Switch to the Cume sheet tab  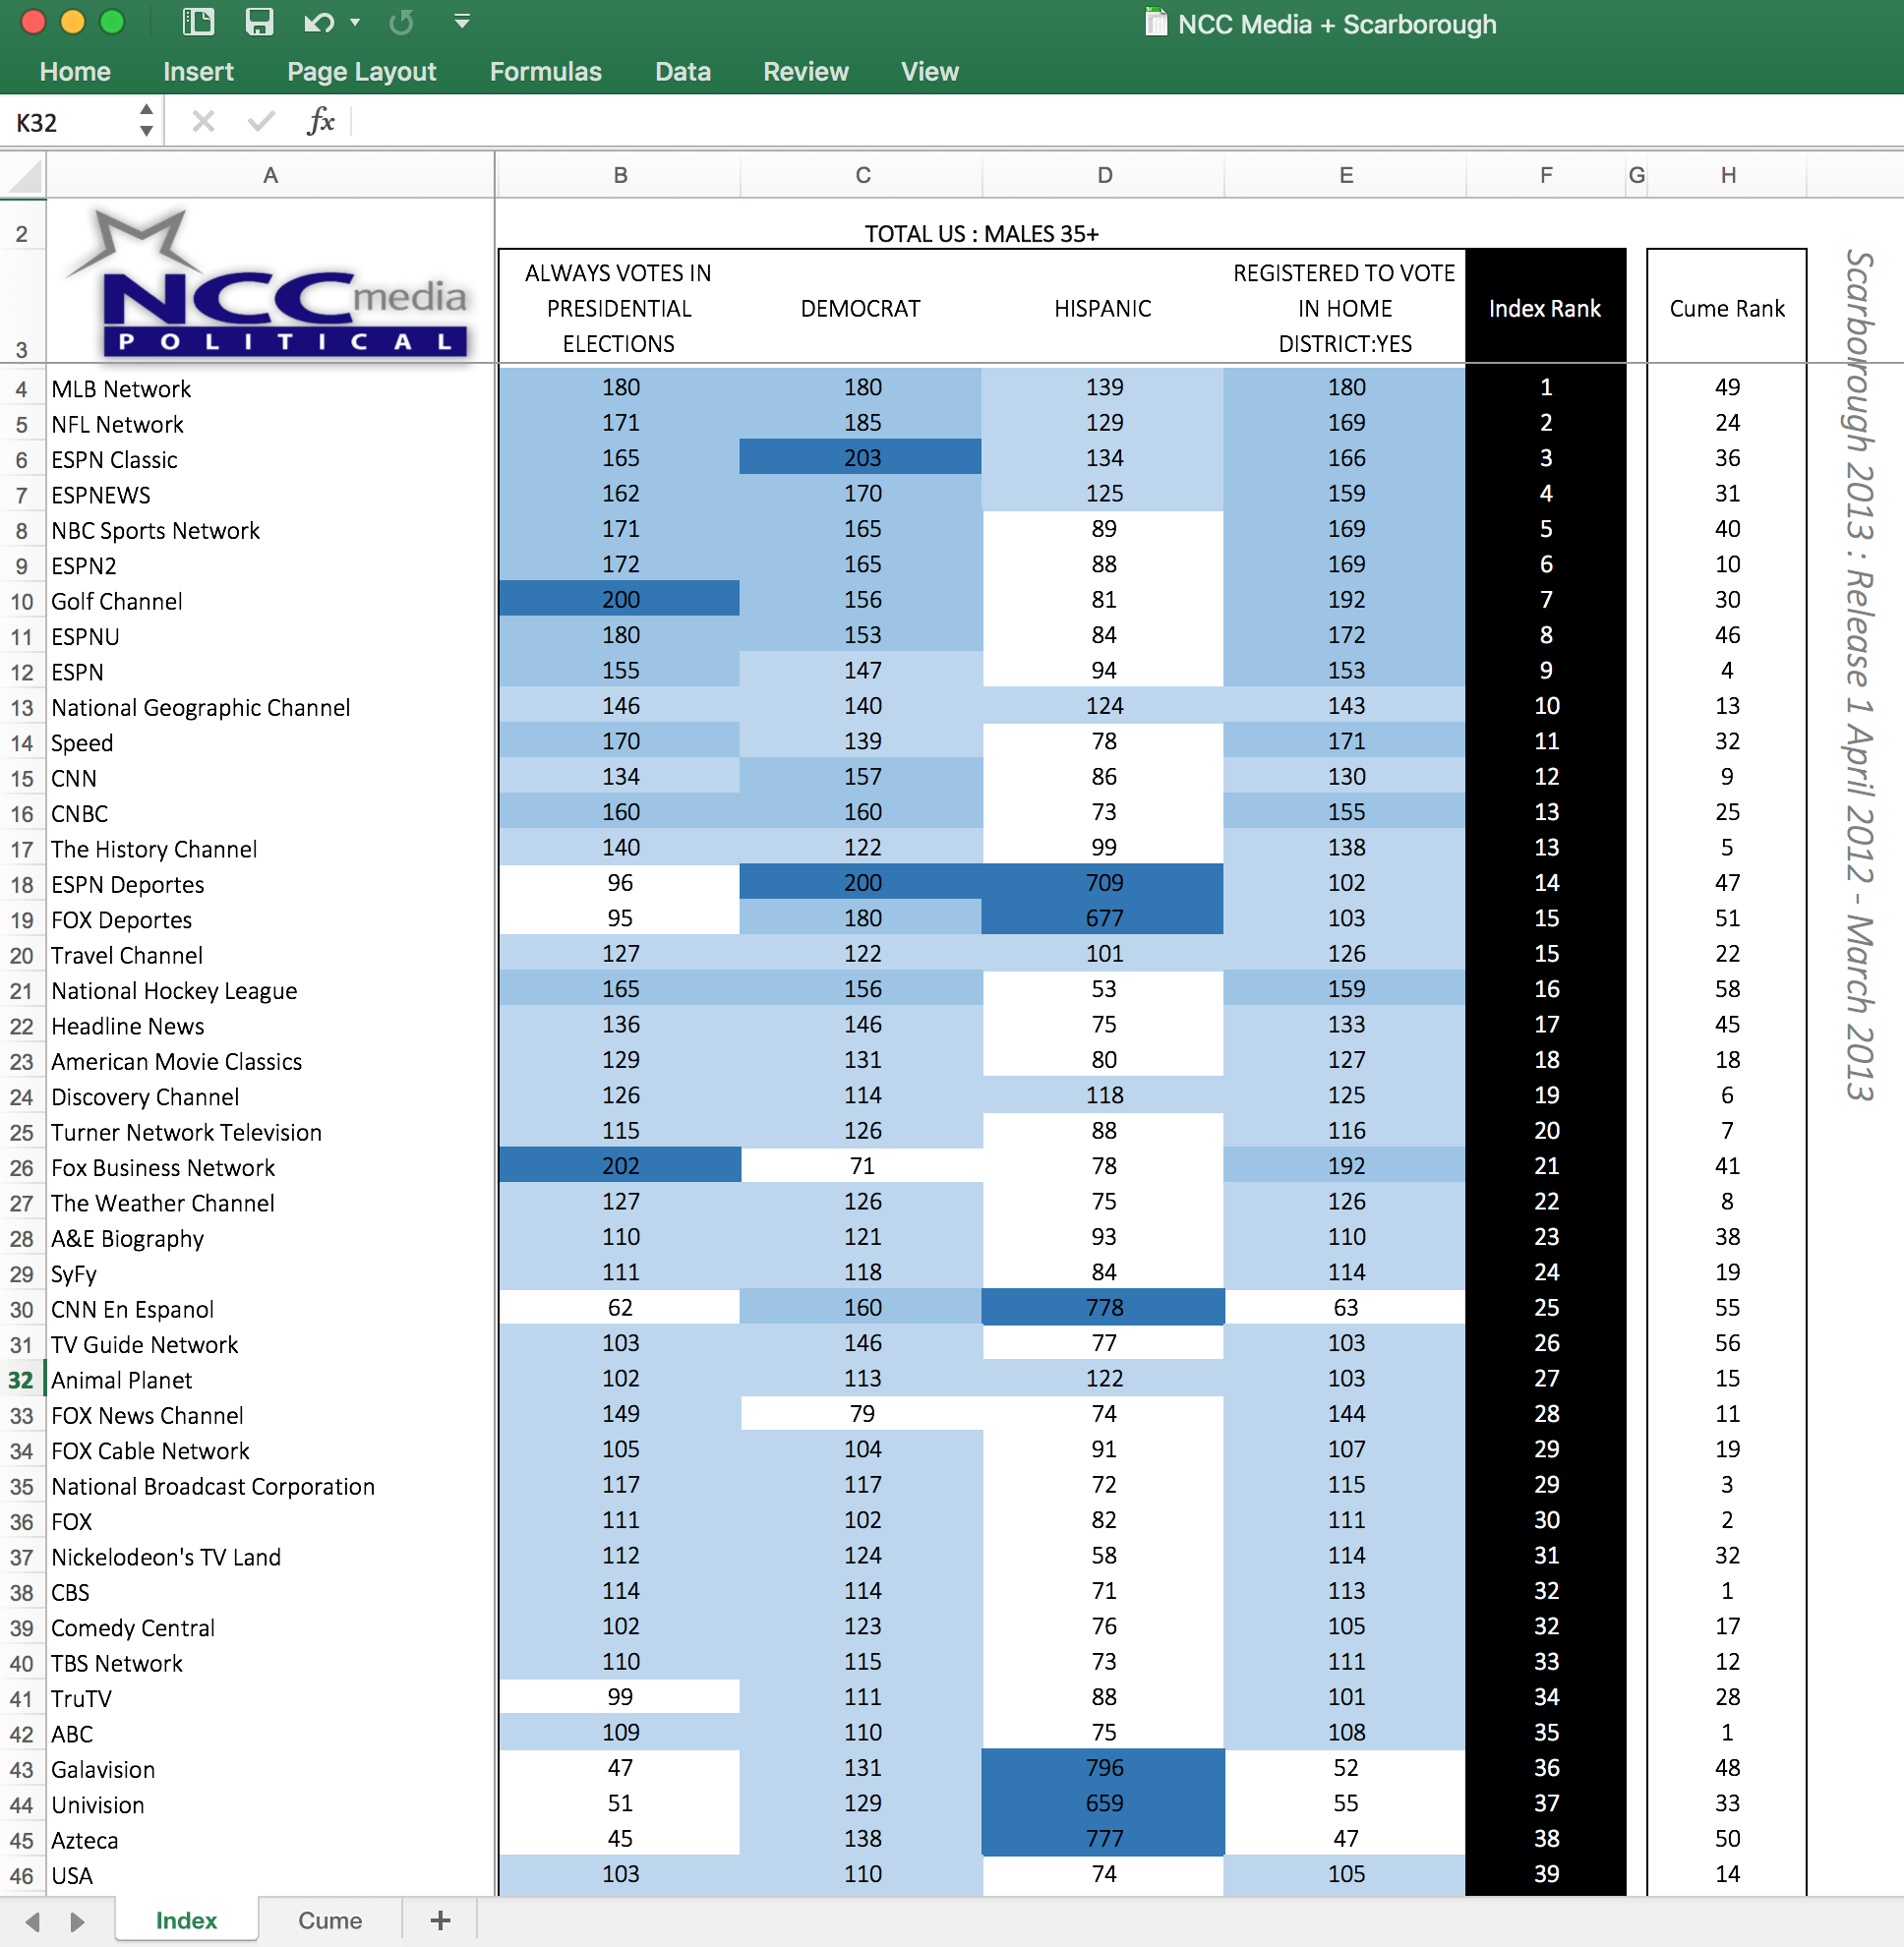(330, 1920)
